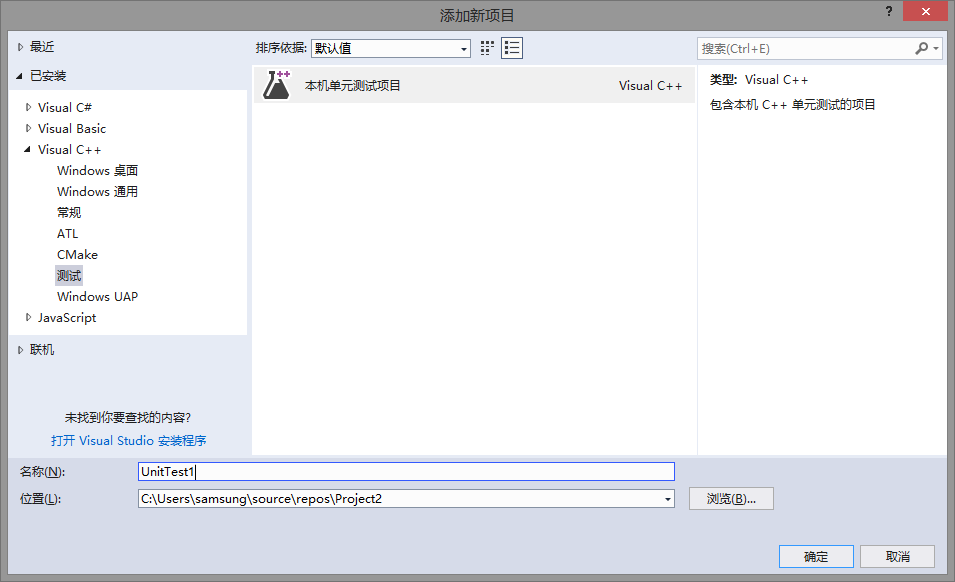Collapse the 已安装 section
This screenshot has width=955, height=582.
pos(19,76)
